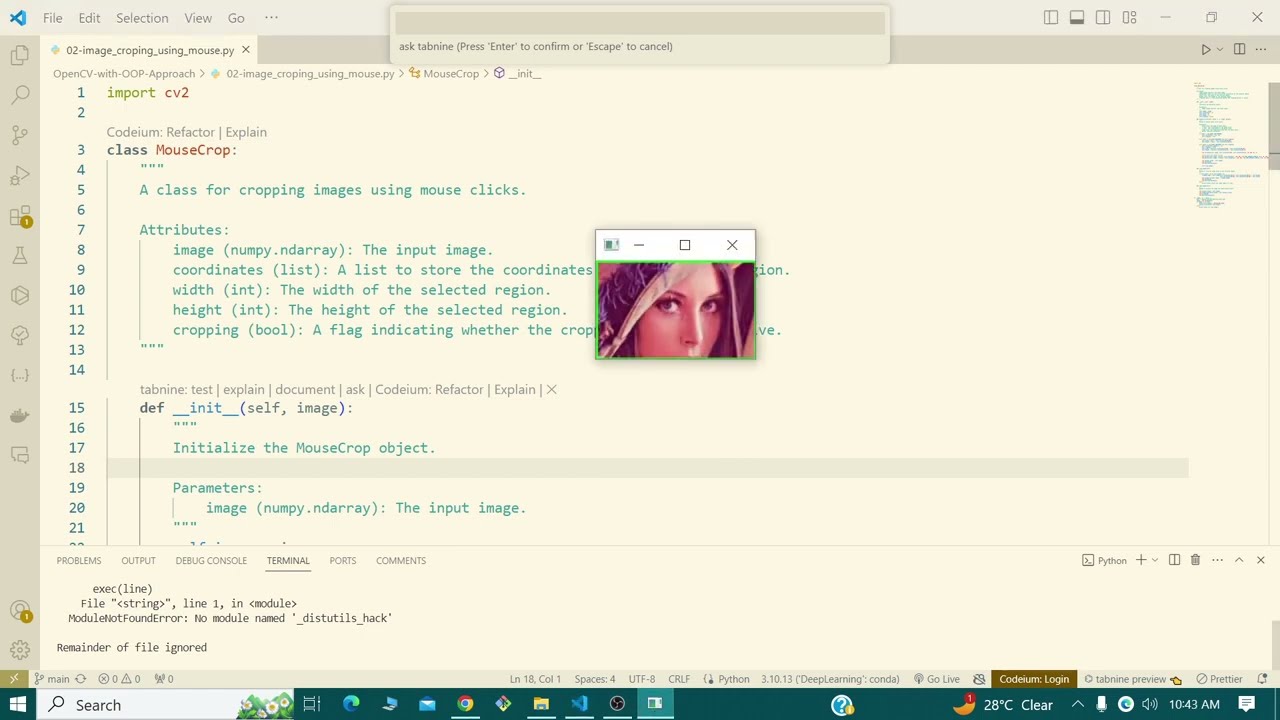Open Microsoft Edge from taskbar

point(351,704)
